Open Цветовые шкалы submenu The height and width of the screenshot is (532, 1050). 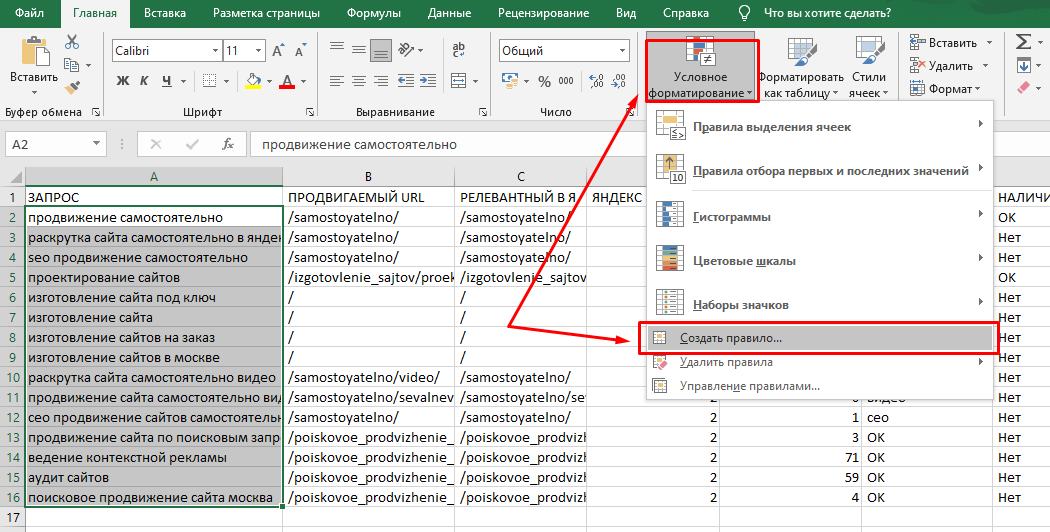pos(819,261)
